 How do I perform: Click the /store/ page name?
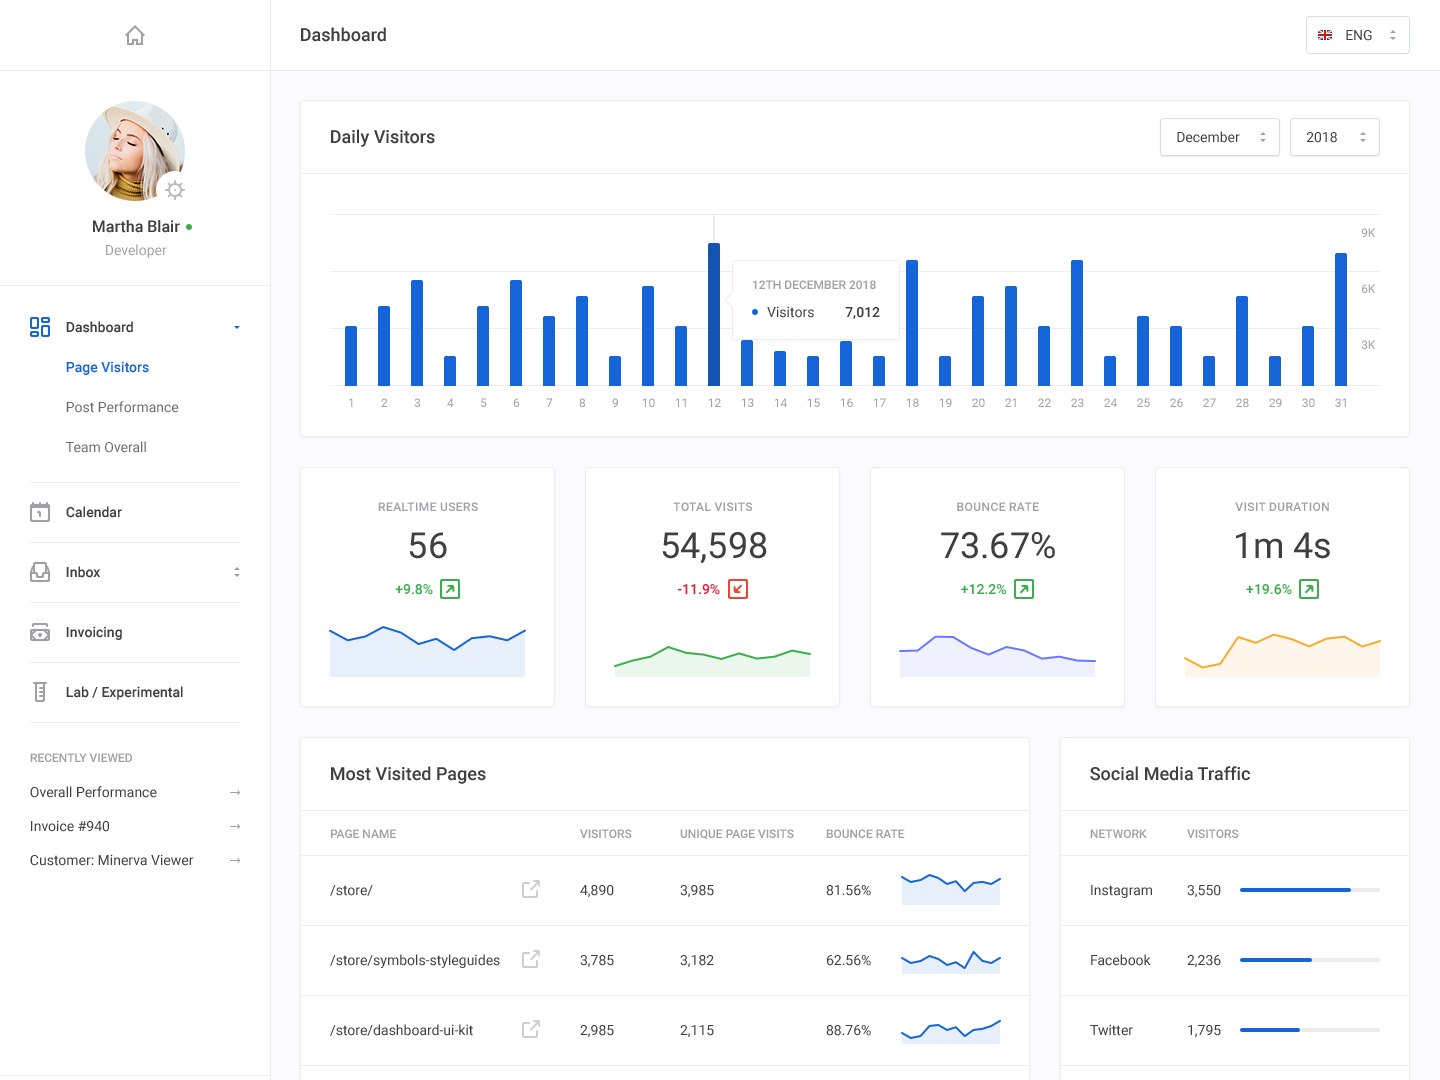click(x=351, y=890)
